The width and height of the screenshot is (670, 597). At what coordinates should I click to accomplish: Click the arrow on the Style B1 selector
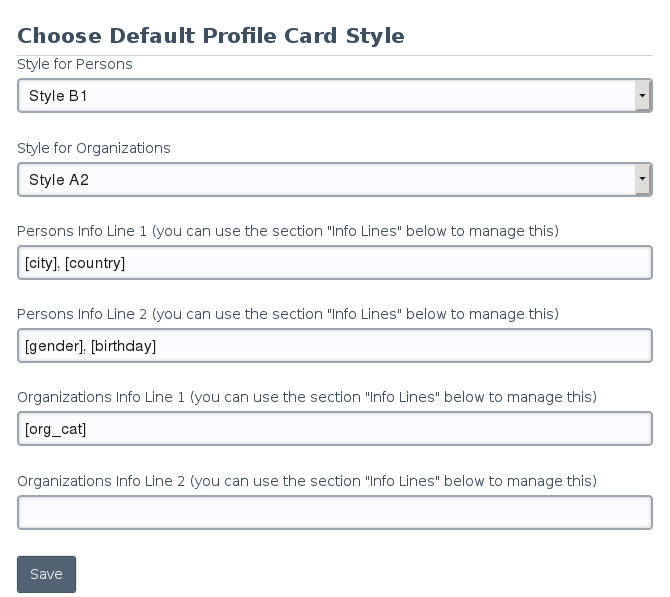coord(641,96)
